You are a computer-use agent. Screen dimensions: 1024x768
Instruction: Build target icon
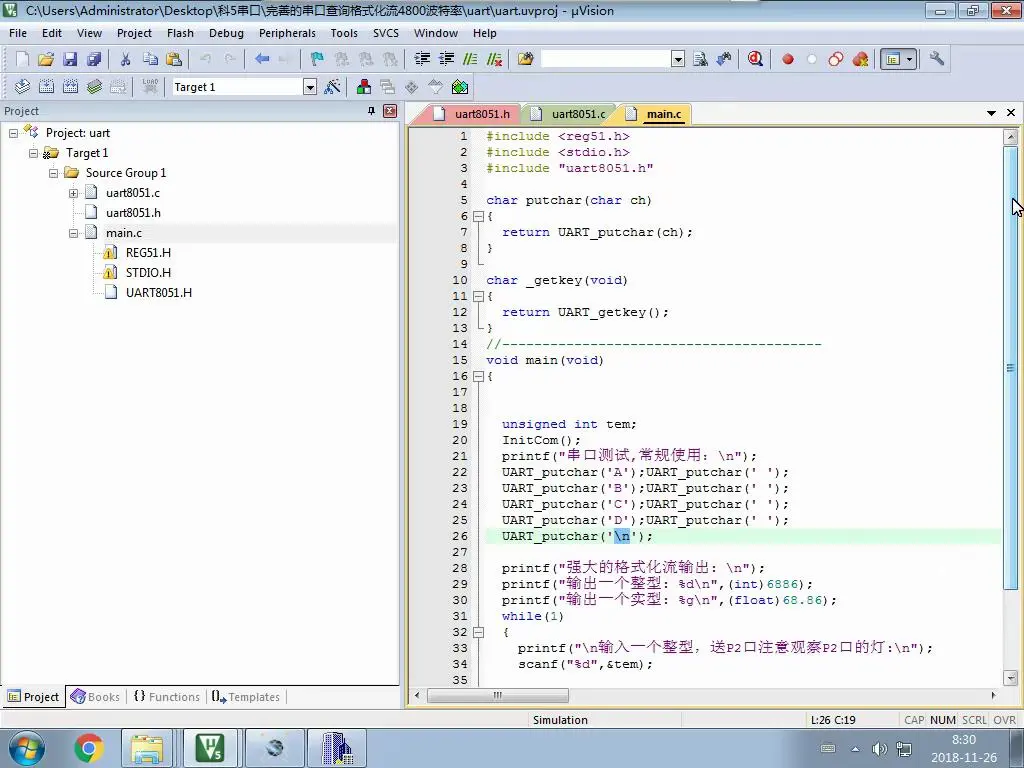(x=46, y=87)
